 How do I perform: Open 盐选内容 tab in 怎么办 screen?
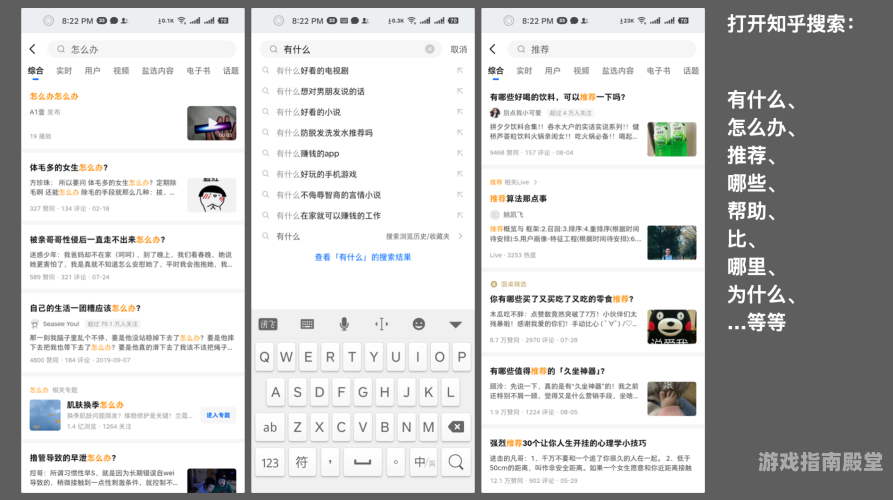158,71
